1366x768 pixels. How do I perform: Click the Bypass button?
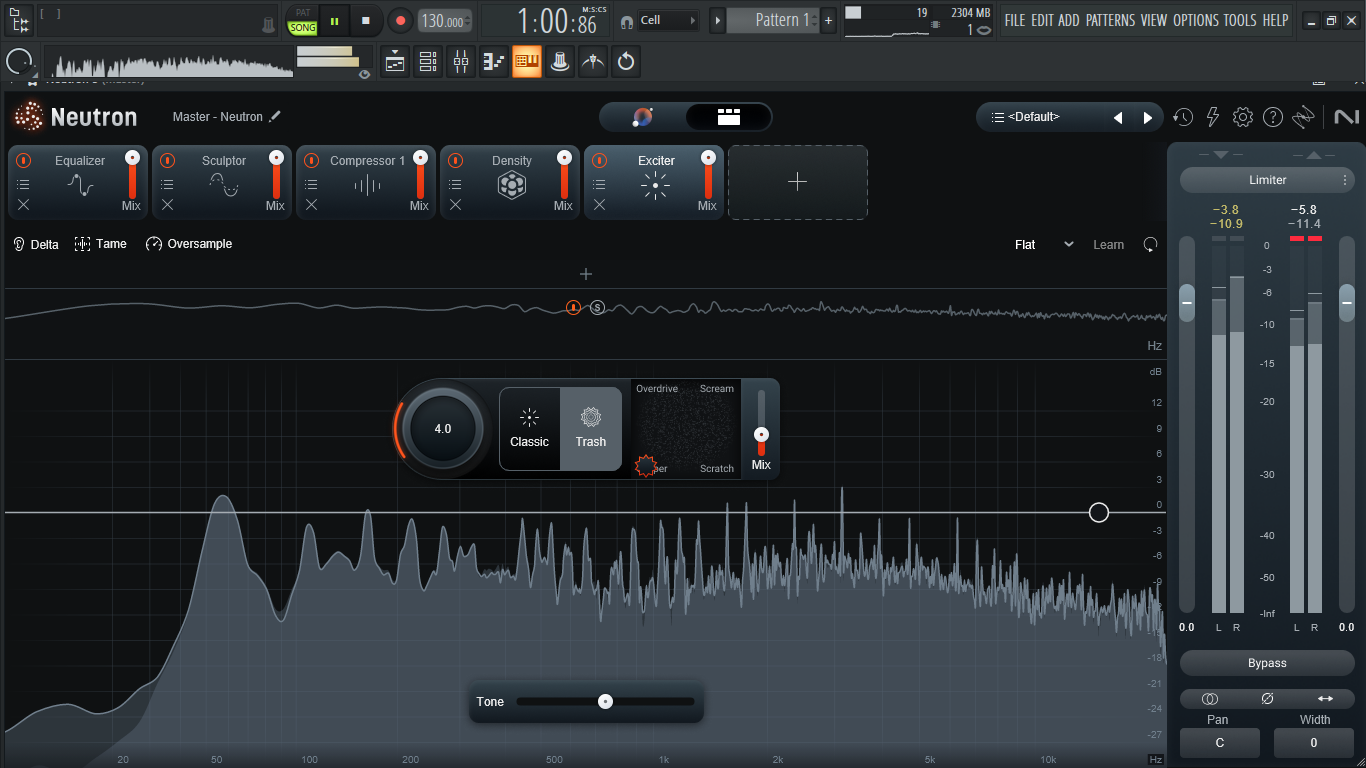click(1267, 663)
